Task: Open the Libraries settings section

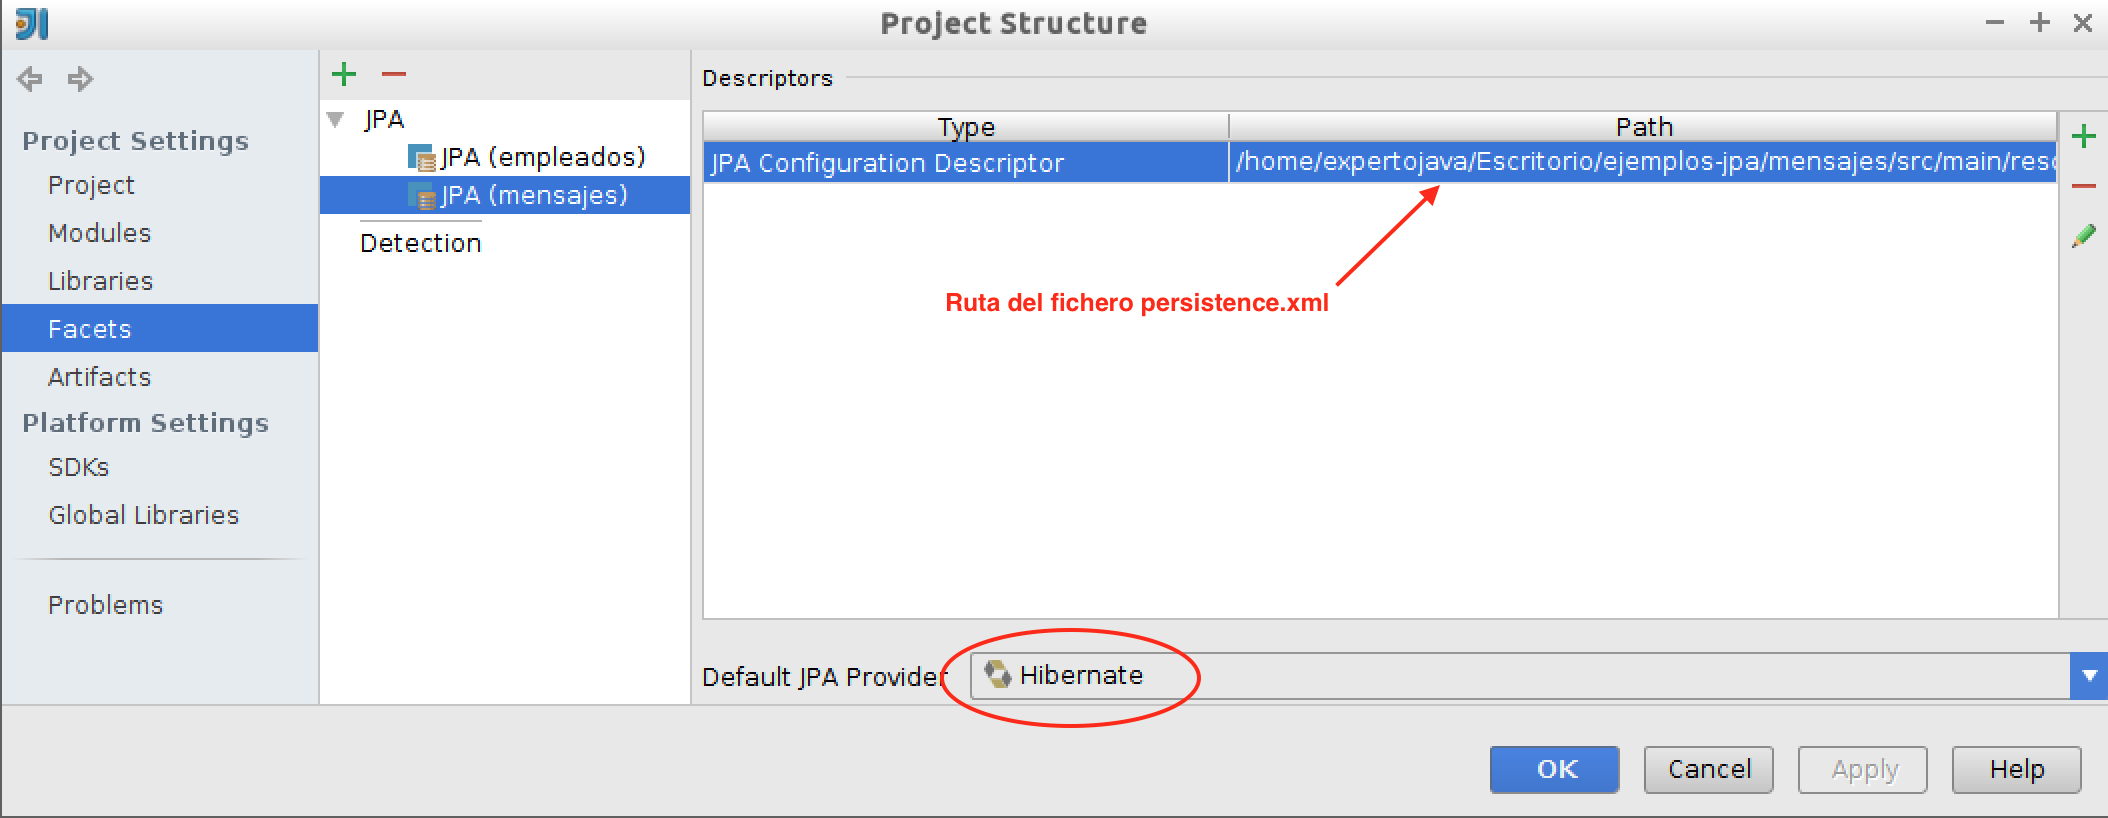Action: [101, 281]
